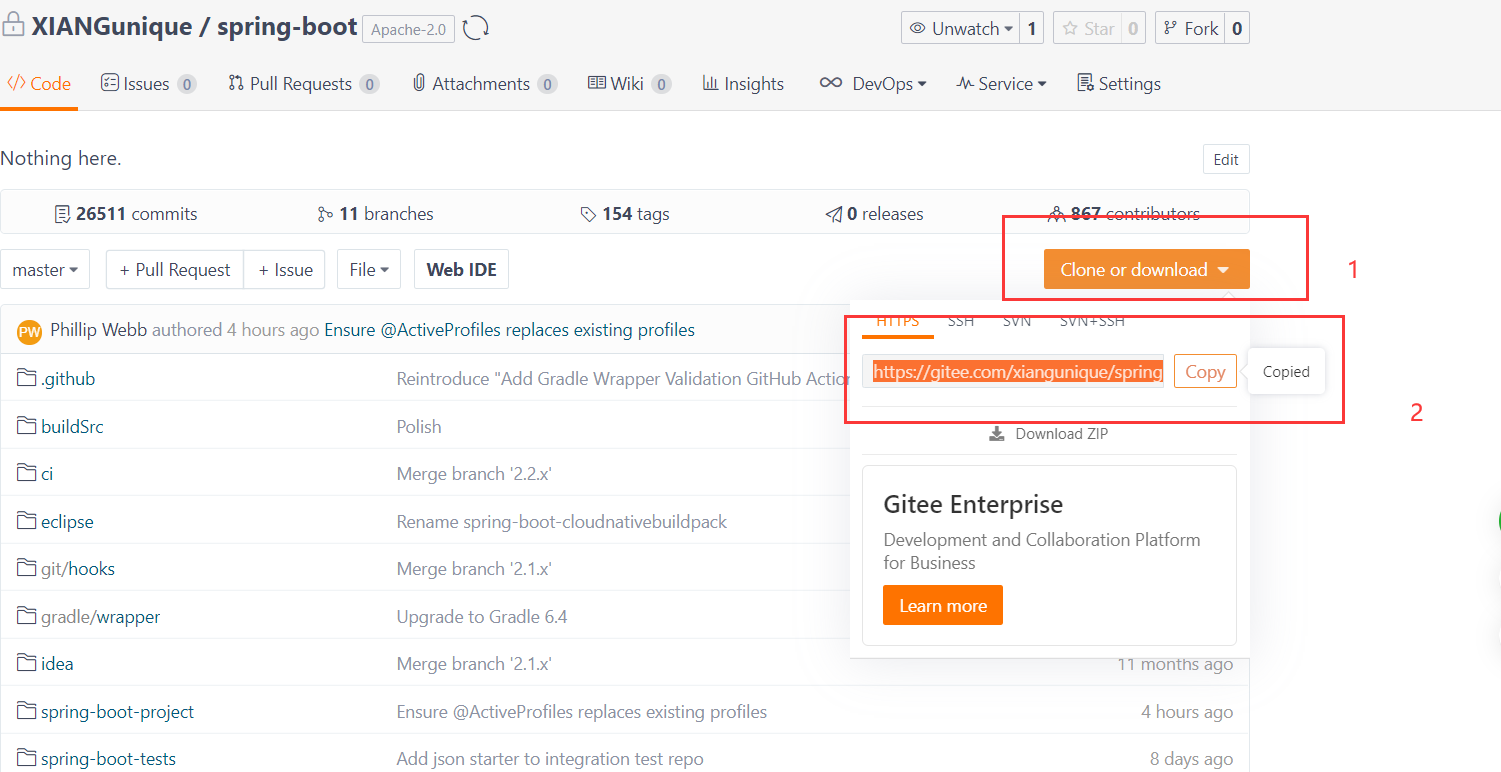The width and height of the screenshot is (1501, 772).
Task: Open the Add json starter commit message
Action: 550,759
